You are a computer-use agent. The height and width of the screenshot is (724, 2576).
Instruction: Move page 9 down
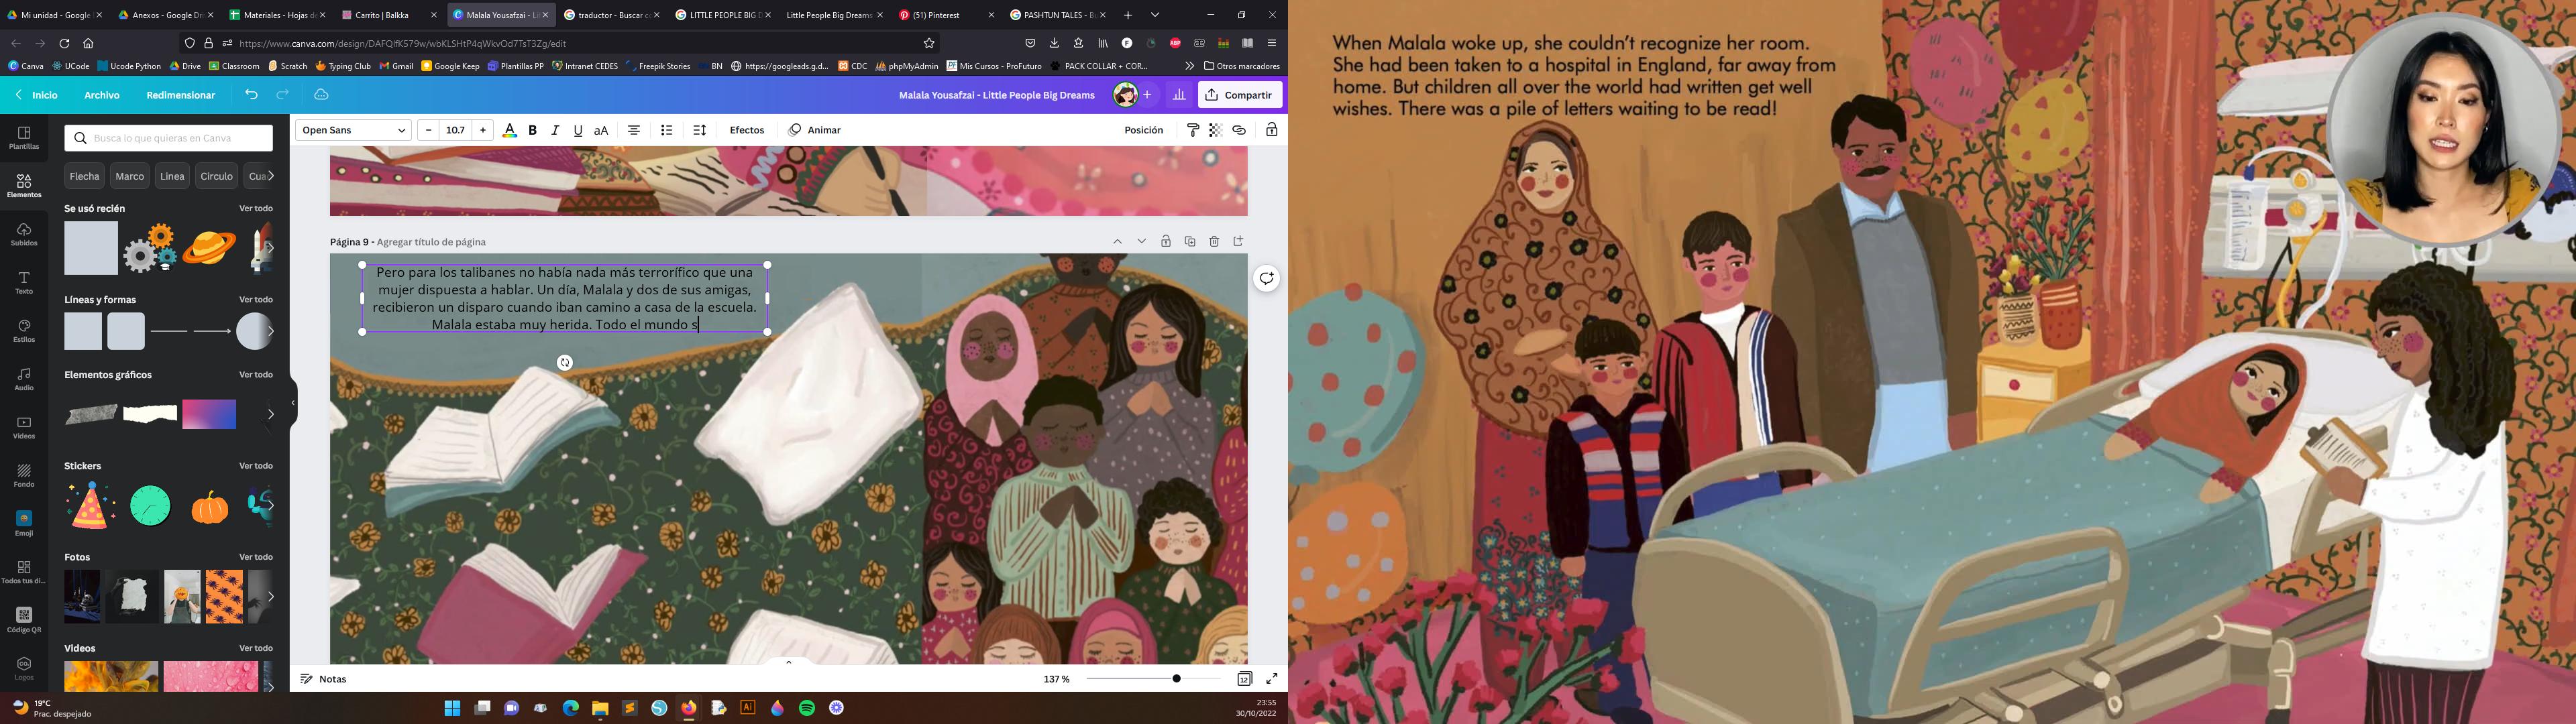click(x=1141, y=241)
